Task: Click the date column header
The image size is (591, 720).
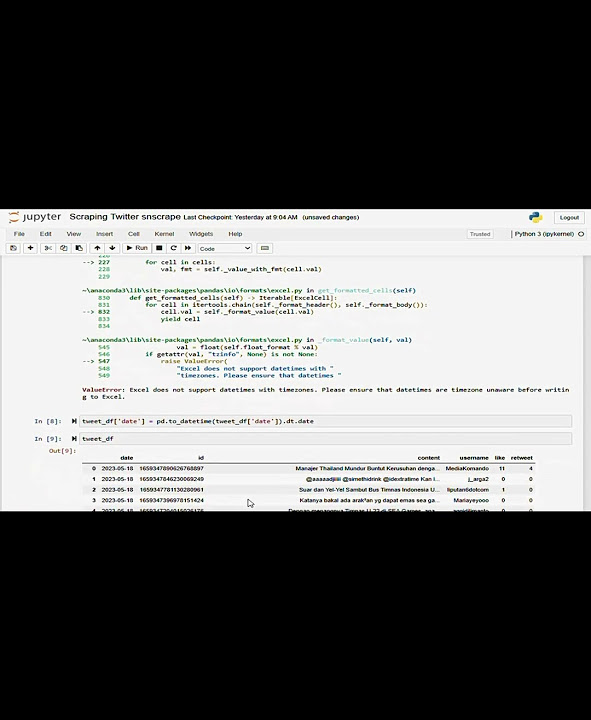Action: coord(126,458)
